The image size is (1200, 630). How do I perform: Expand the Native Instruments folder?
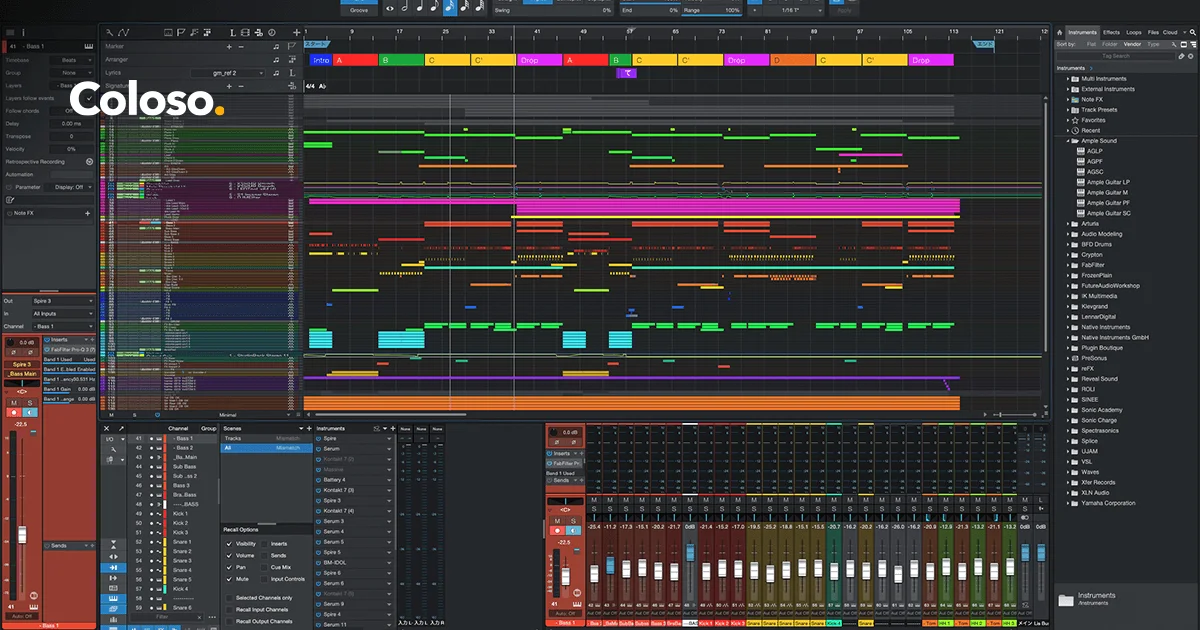(x=1067, y=327)
